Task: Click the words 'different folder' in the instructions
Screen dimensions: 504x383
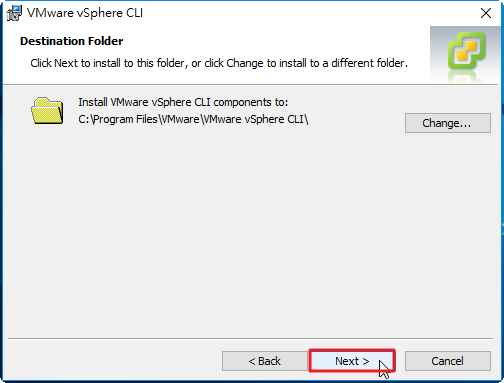Action: click(x=368, y=63)
